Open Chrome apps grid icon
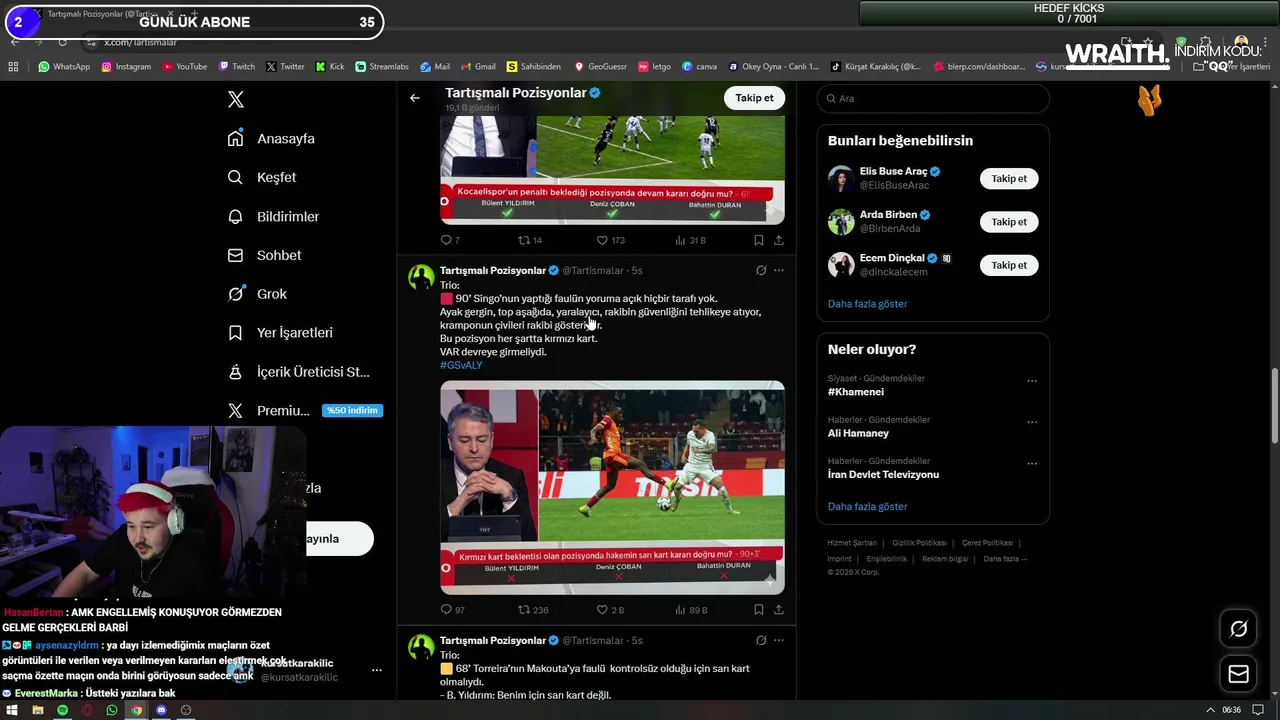Screen dimensions: 1280x720 pyautogui.click(x=13, y=67)
